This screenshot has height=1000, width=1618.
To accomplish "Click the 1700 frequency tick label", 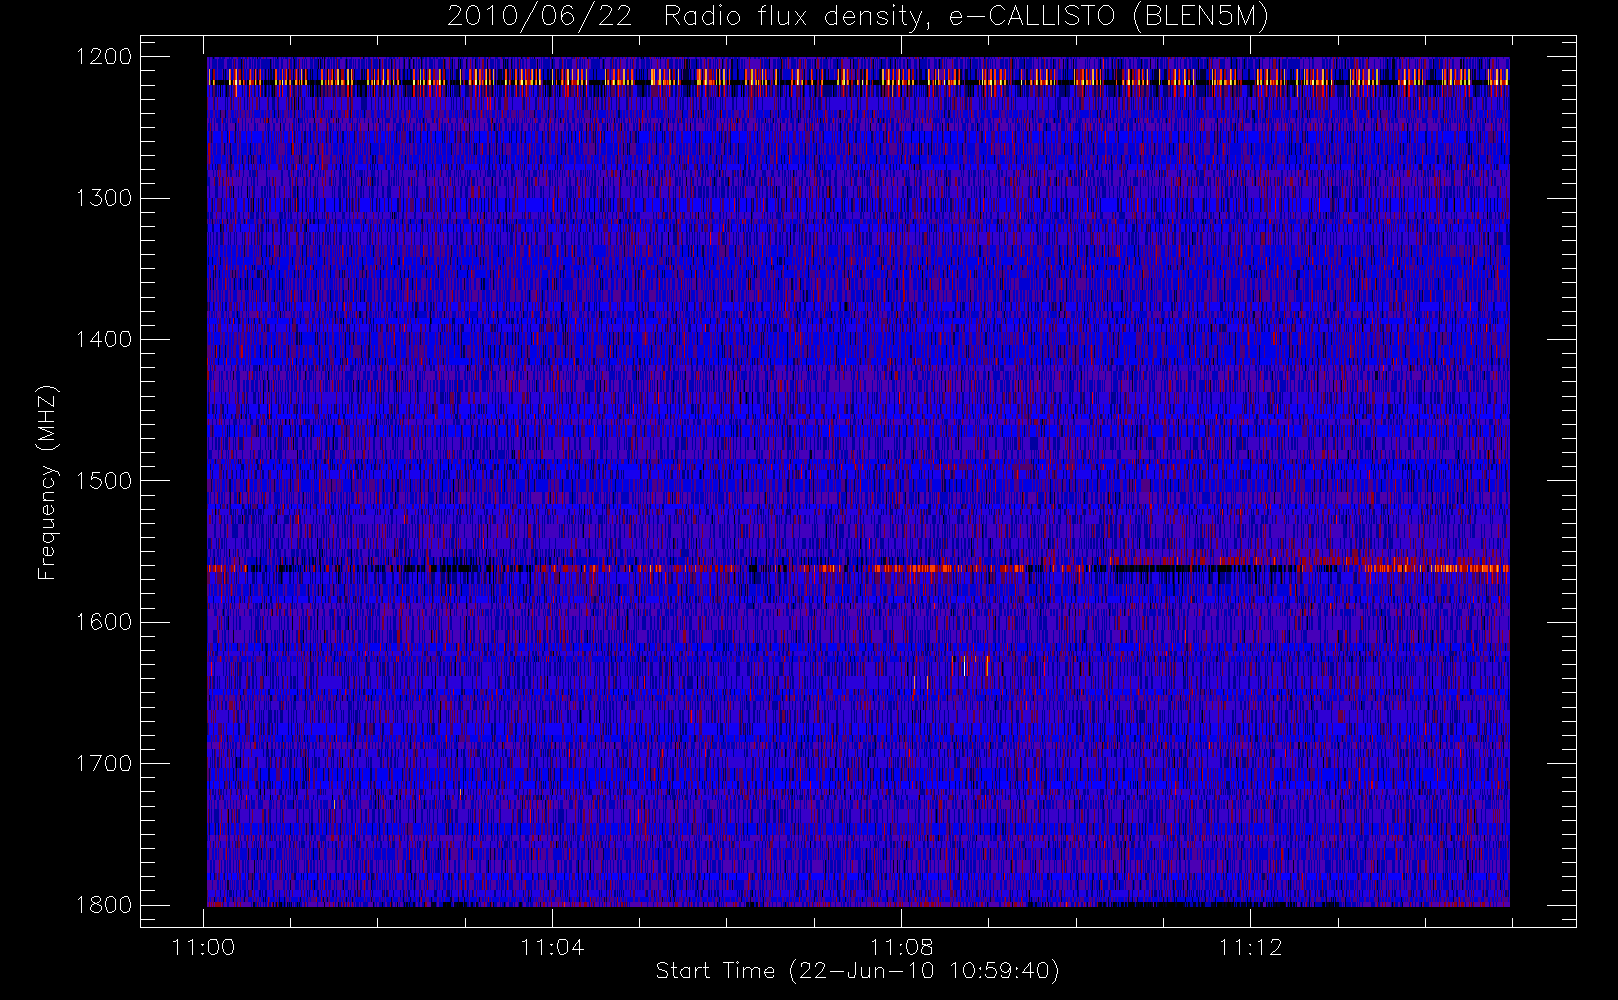I will pos(104,763).
